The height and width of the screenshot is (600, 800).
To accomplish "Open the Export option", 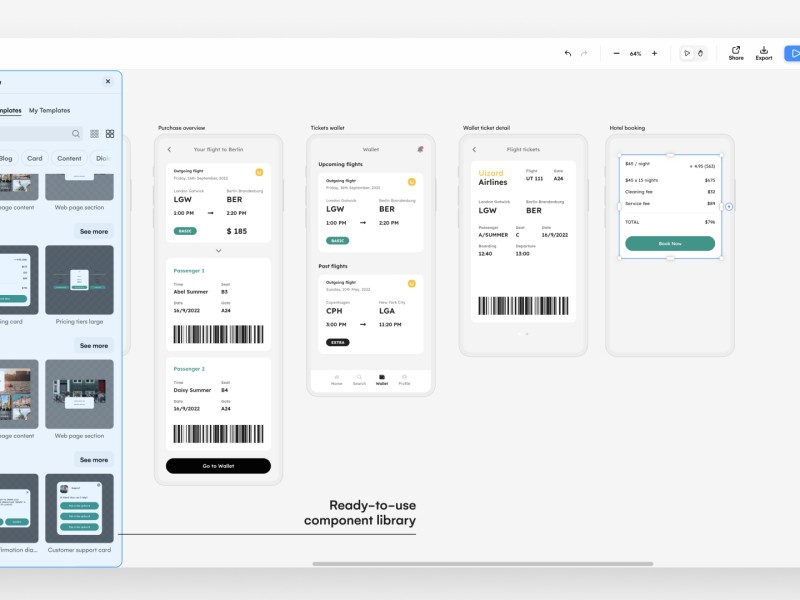I will click(764, 53).
